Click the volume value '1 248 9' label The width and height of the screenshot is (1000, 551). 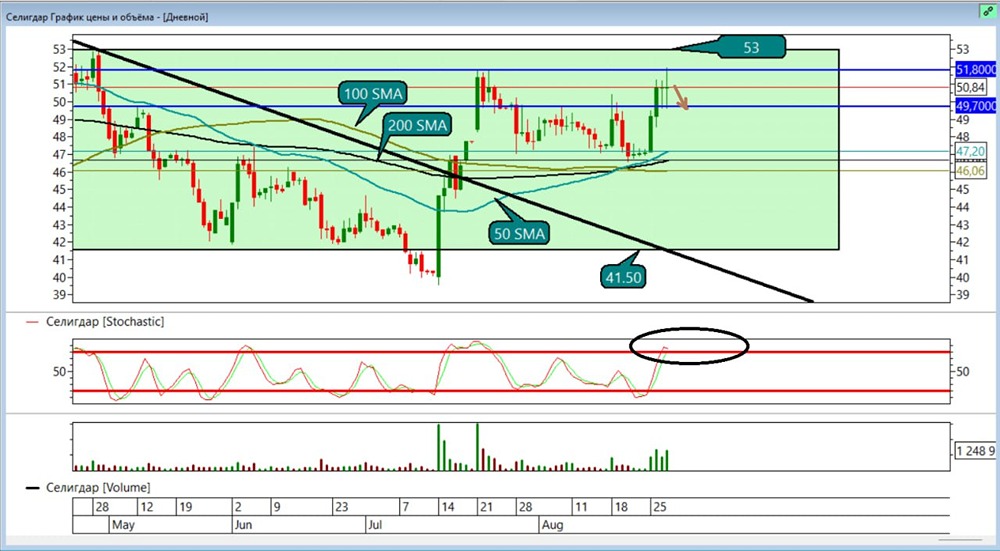(x=975, y=452)
